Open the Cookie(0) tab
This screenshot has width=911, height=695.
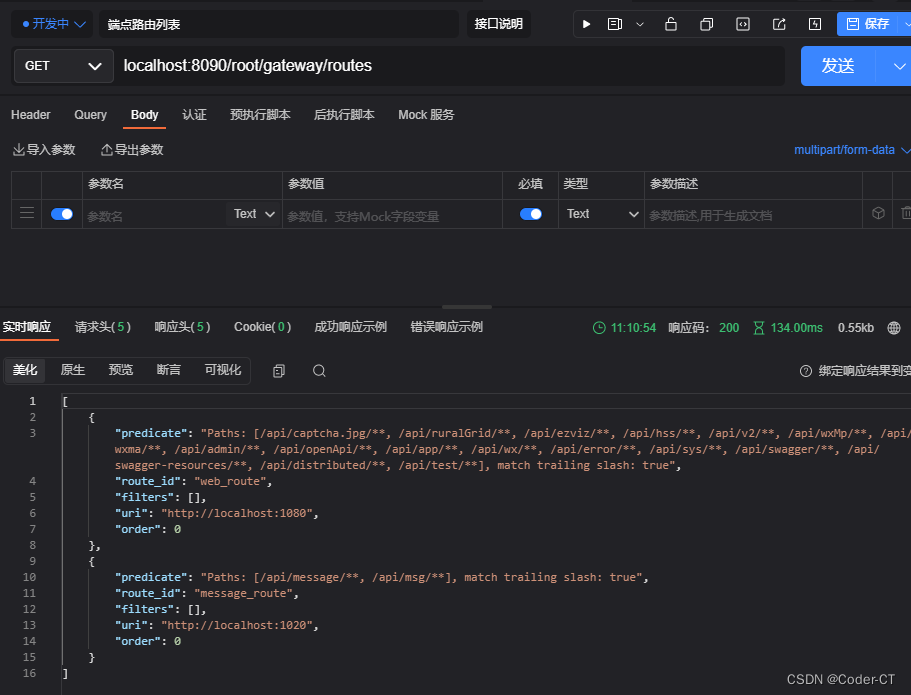pos(263,327)
